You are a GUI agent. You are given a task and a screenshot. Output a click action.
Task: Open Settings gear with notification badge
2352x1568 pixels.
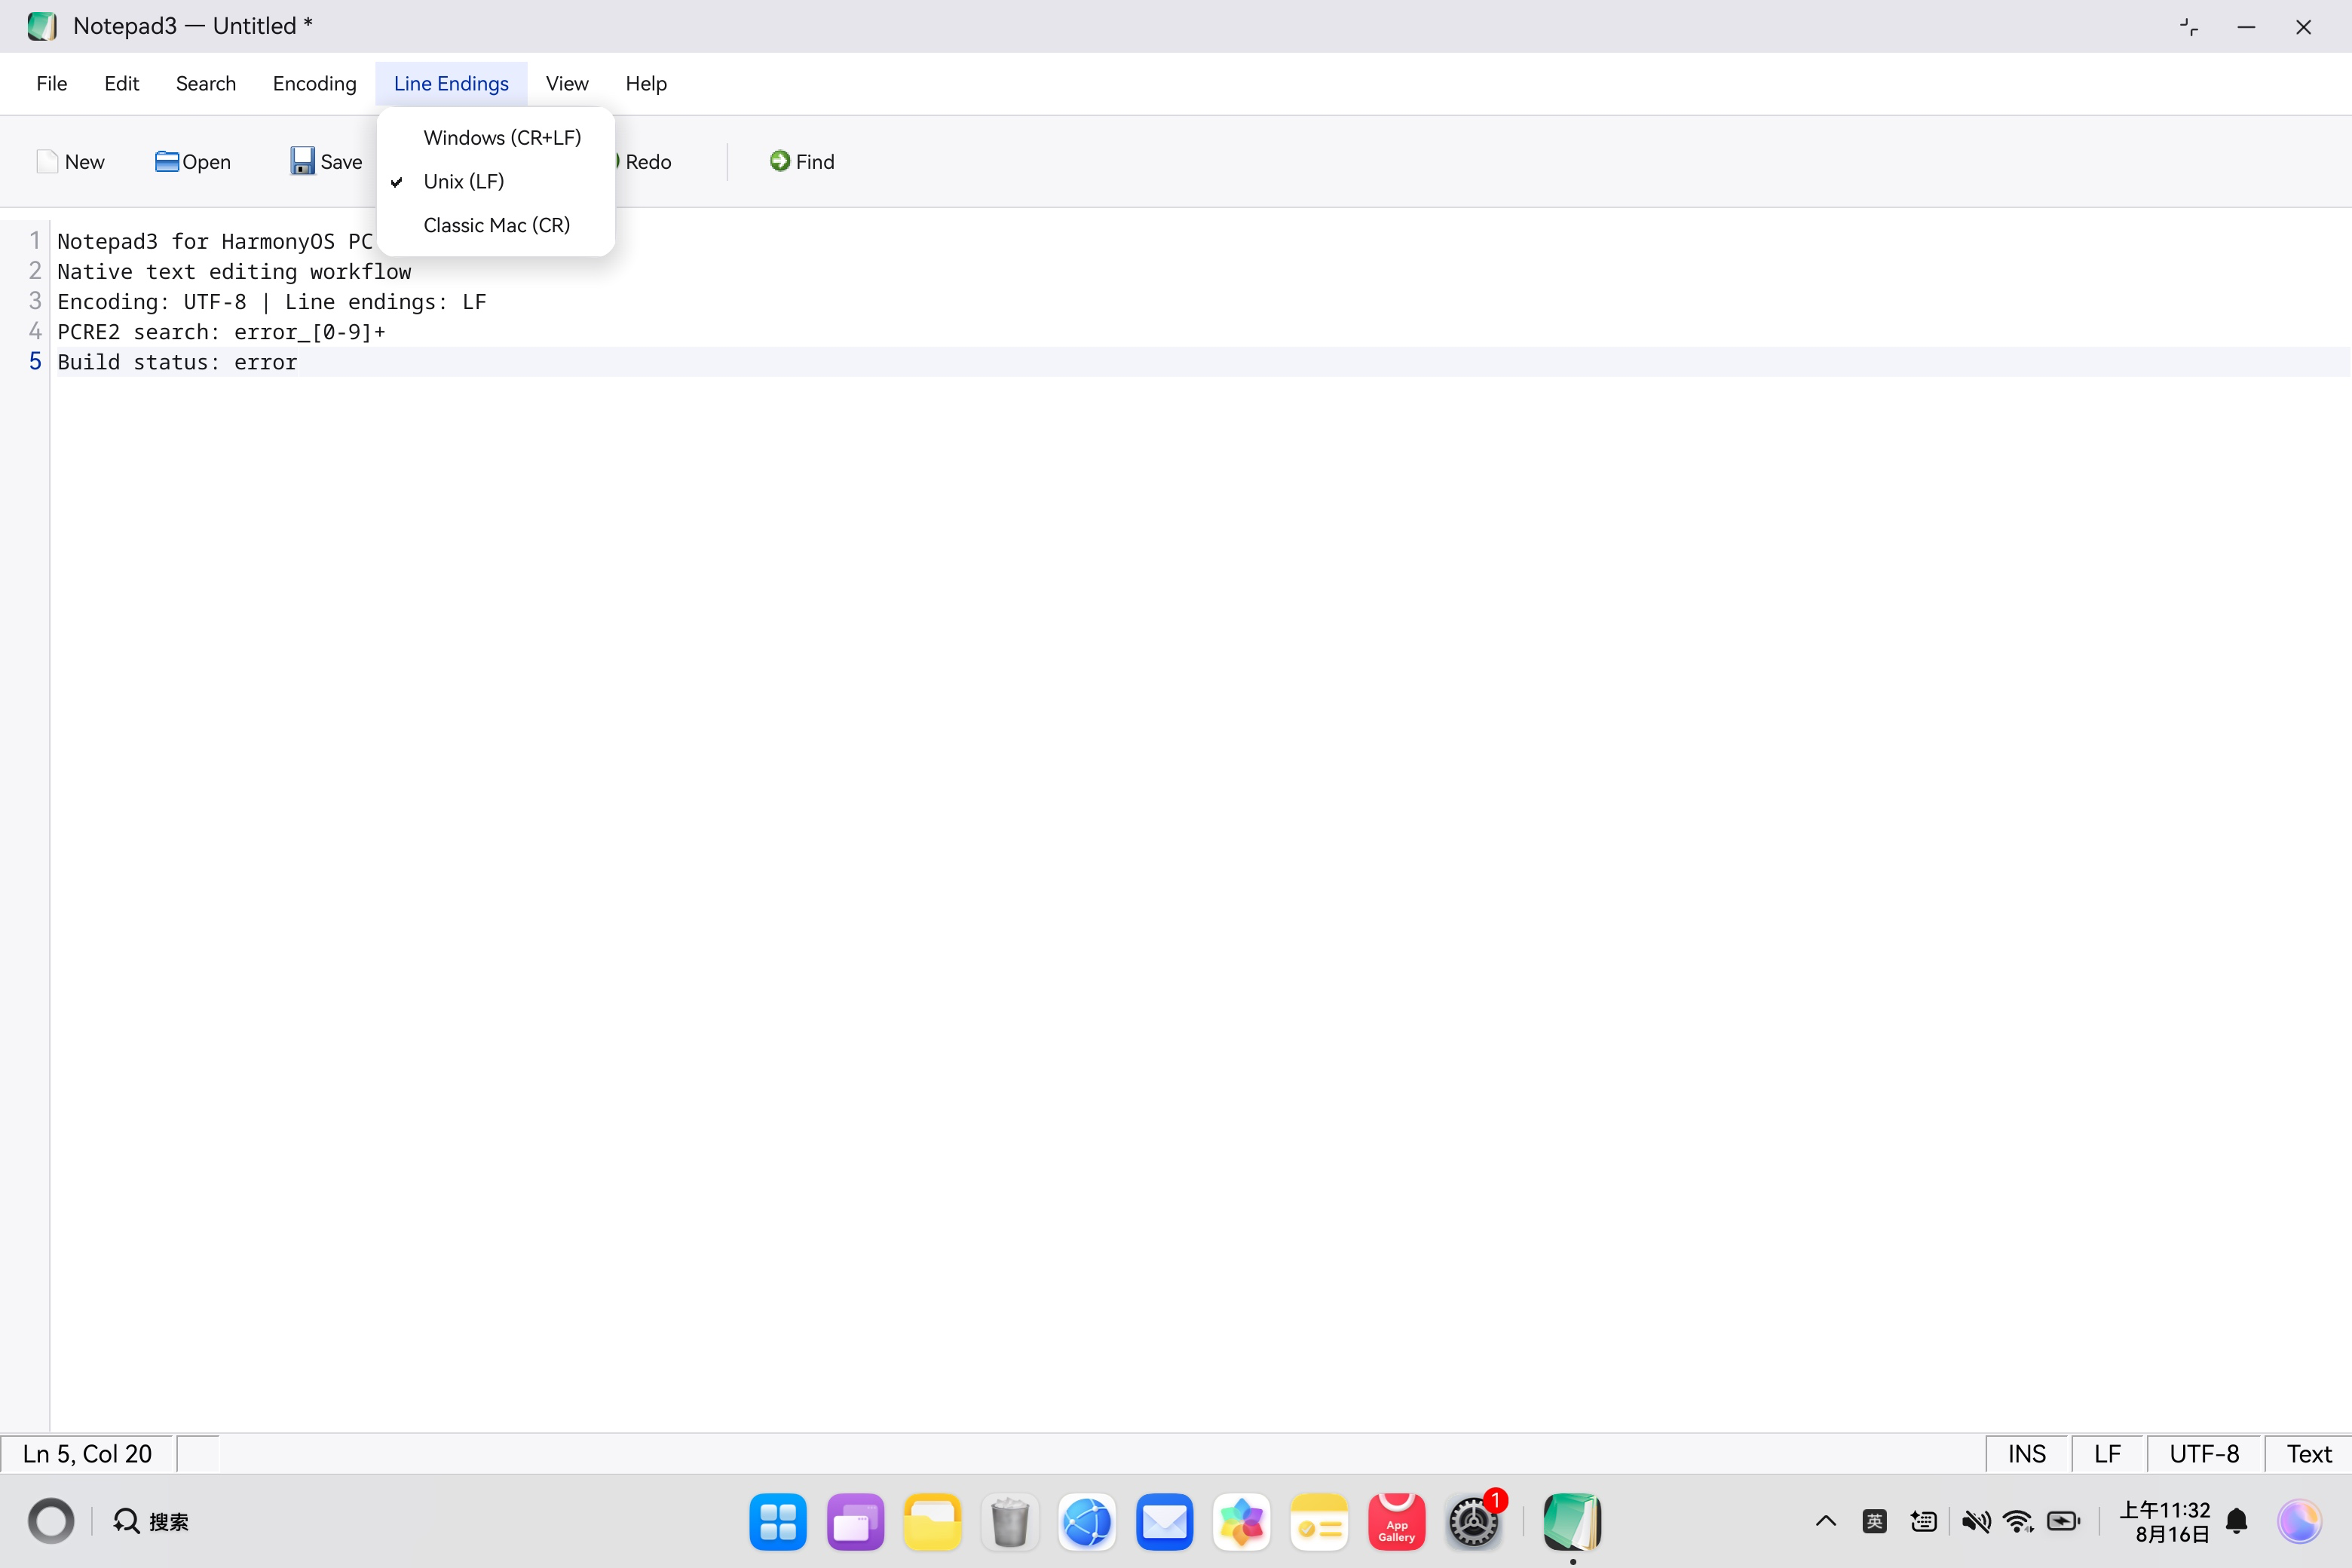(x=1474, y=1522)
